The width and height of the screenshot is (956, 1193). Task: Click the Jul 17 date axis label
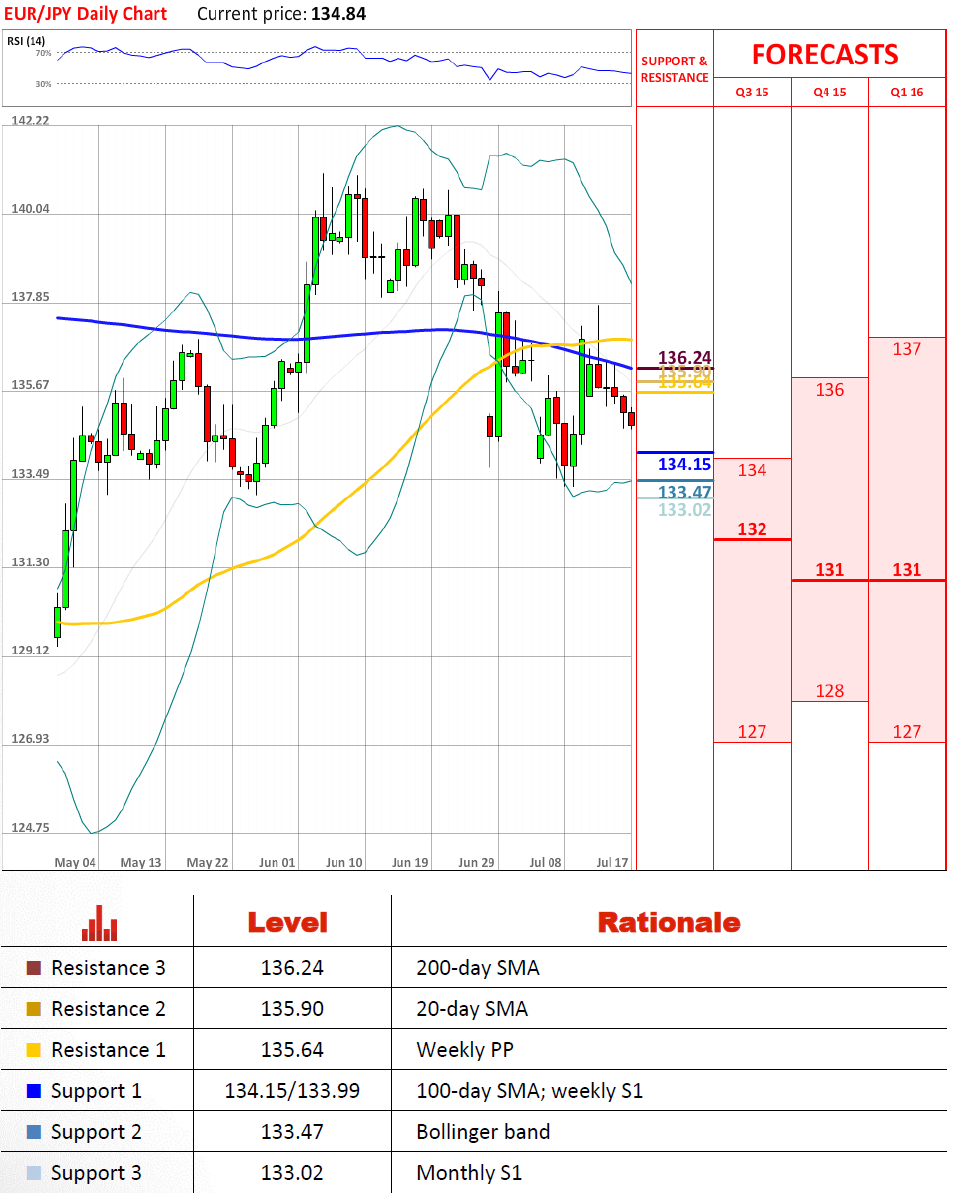tap(612, 863)
